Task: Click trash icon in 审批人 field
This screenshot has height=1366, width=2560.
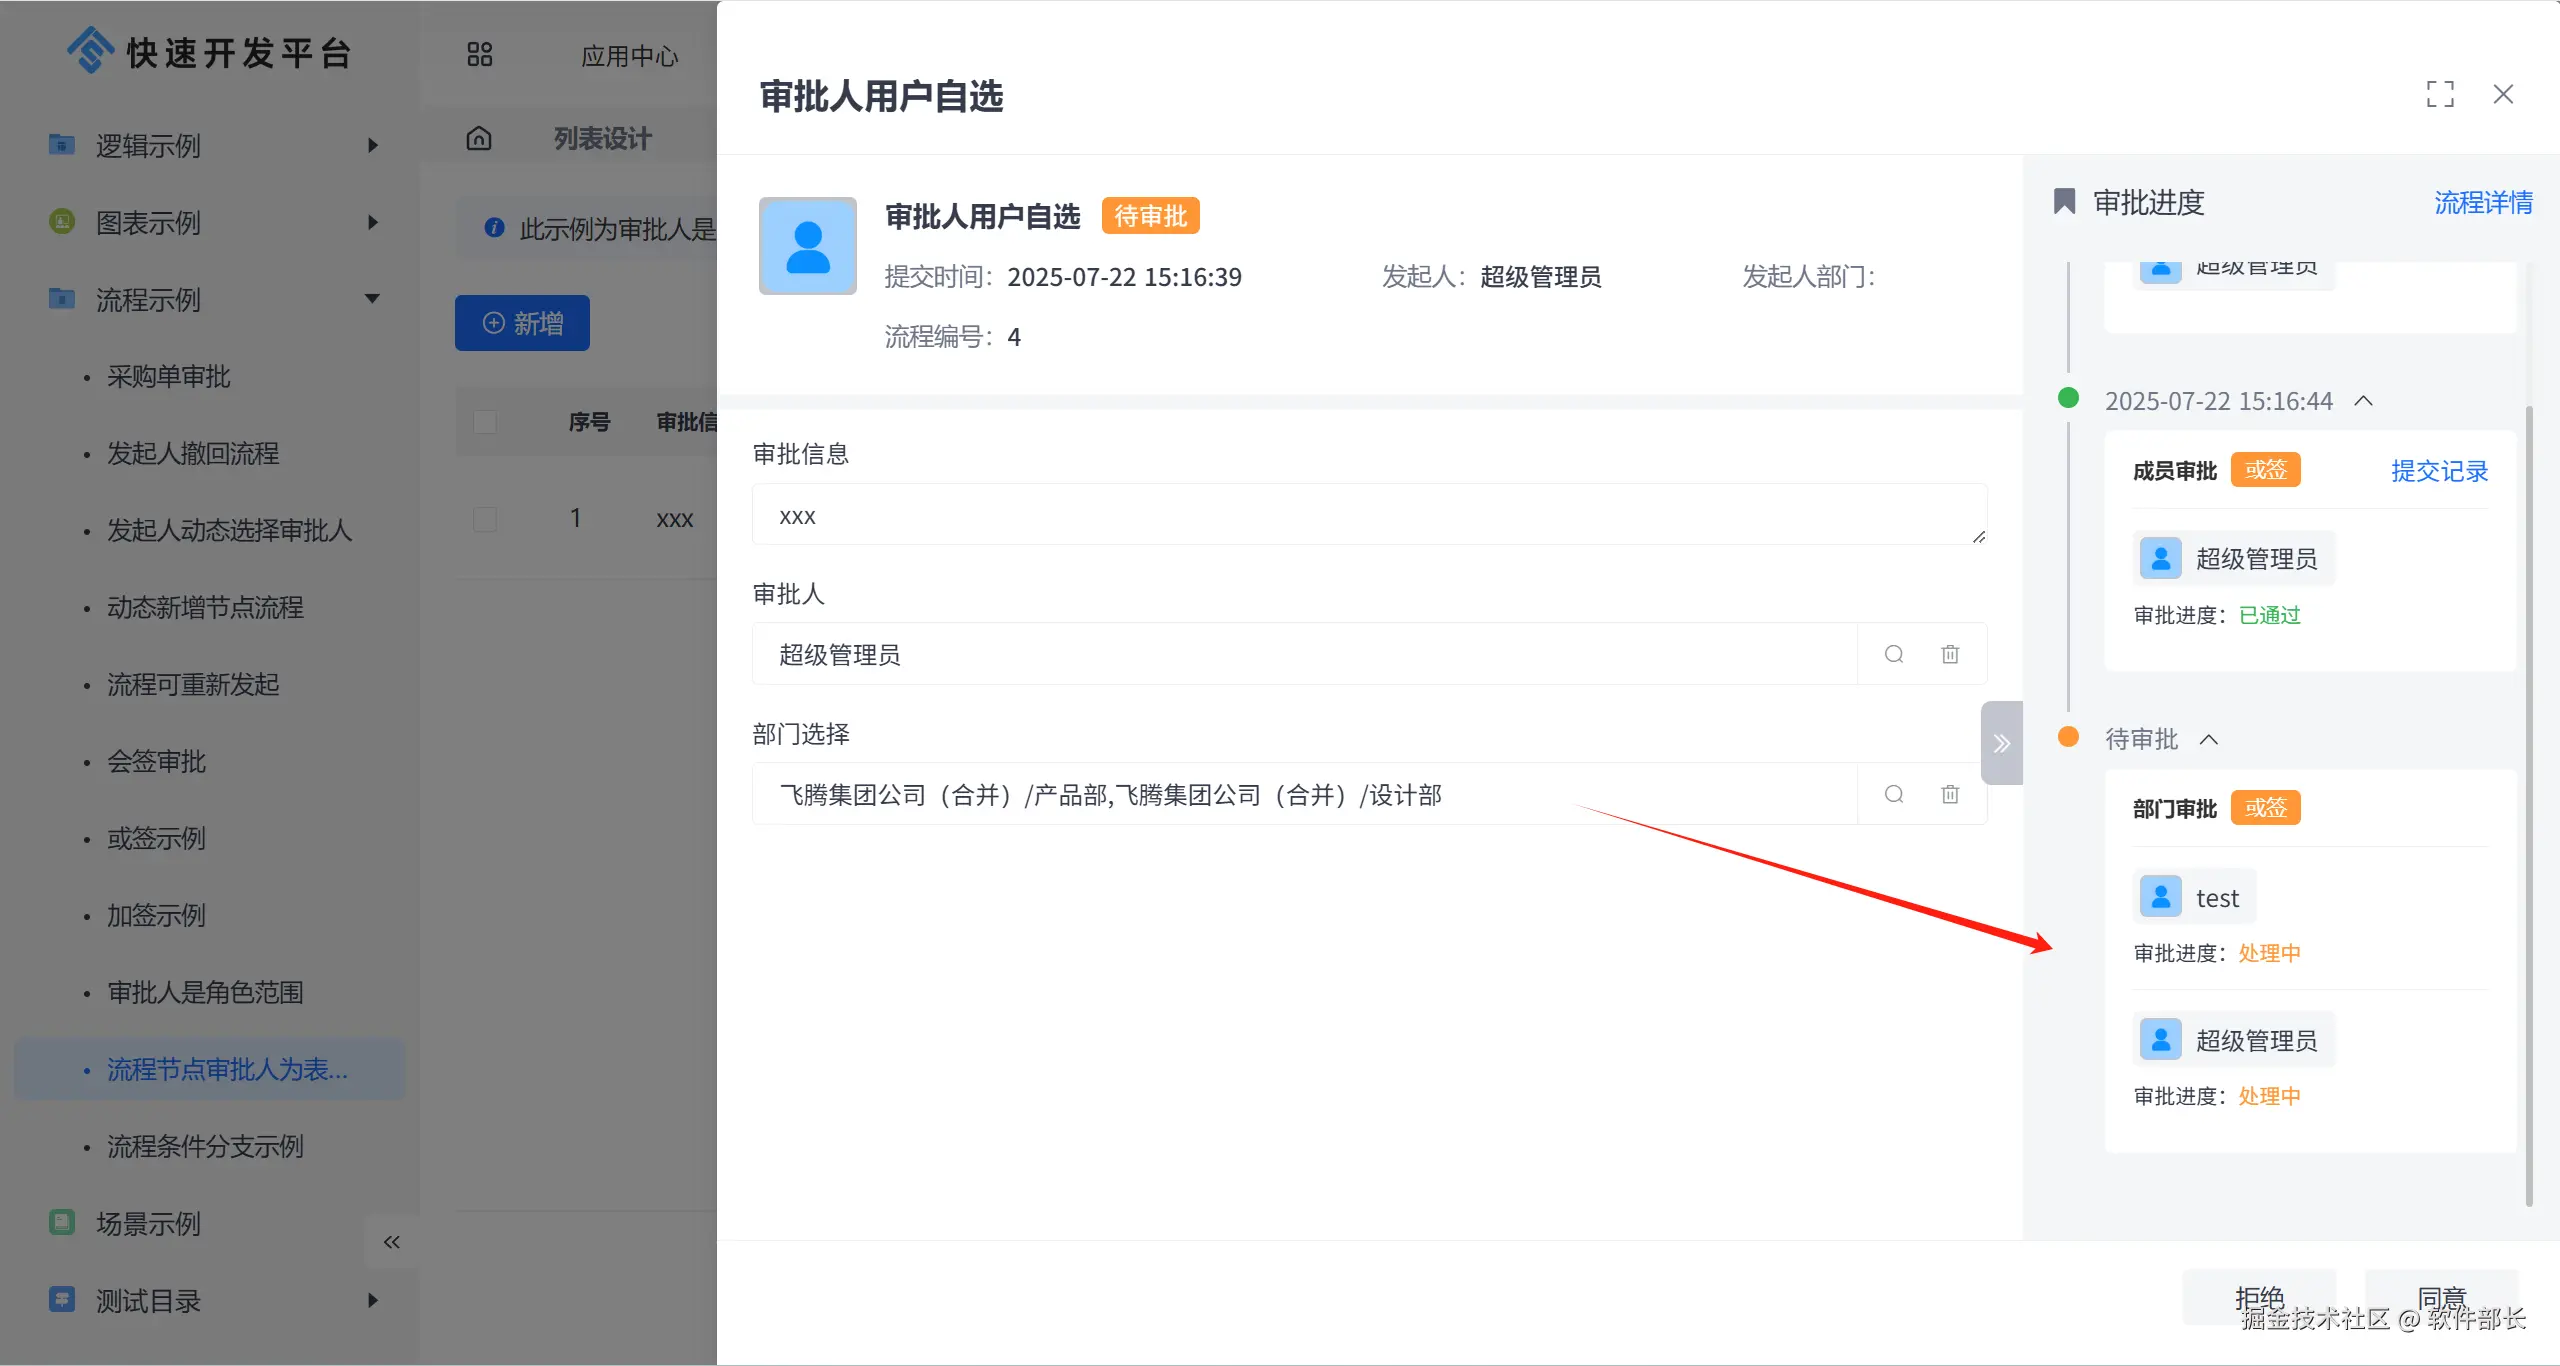Action: coord(1950,654)
